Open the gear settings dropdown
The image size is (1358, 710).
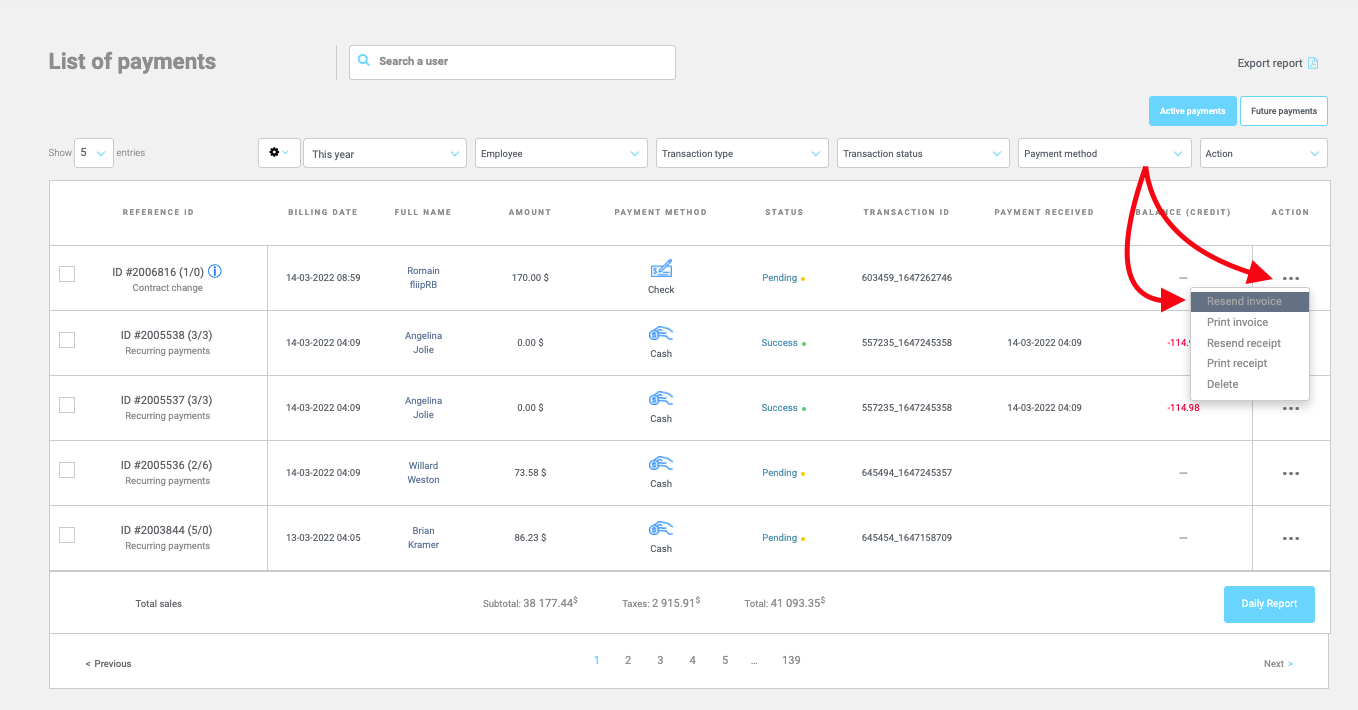(279, 153)
